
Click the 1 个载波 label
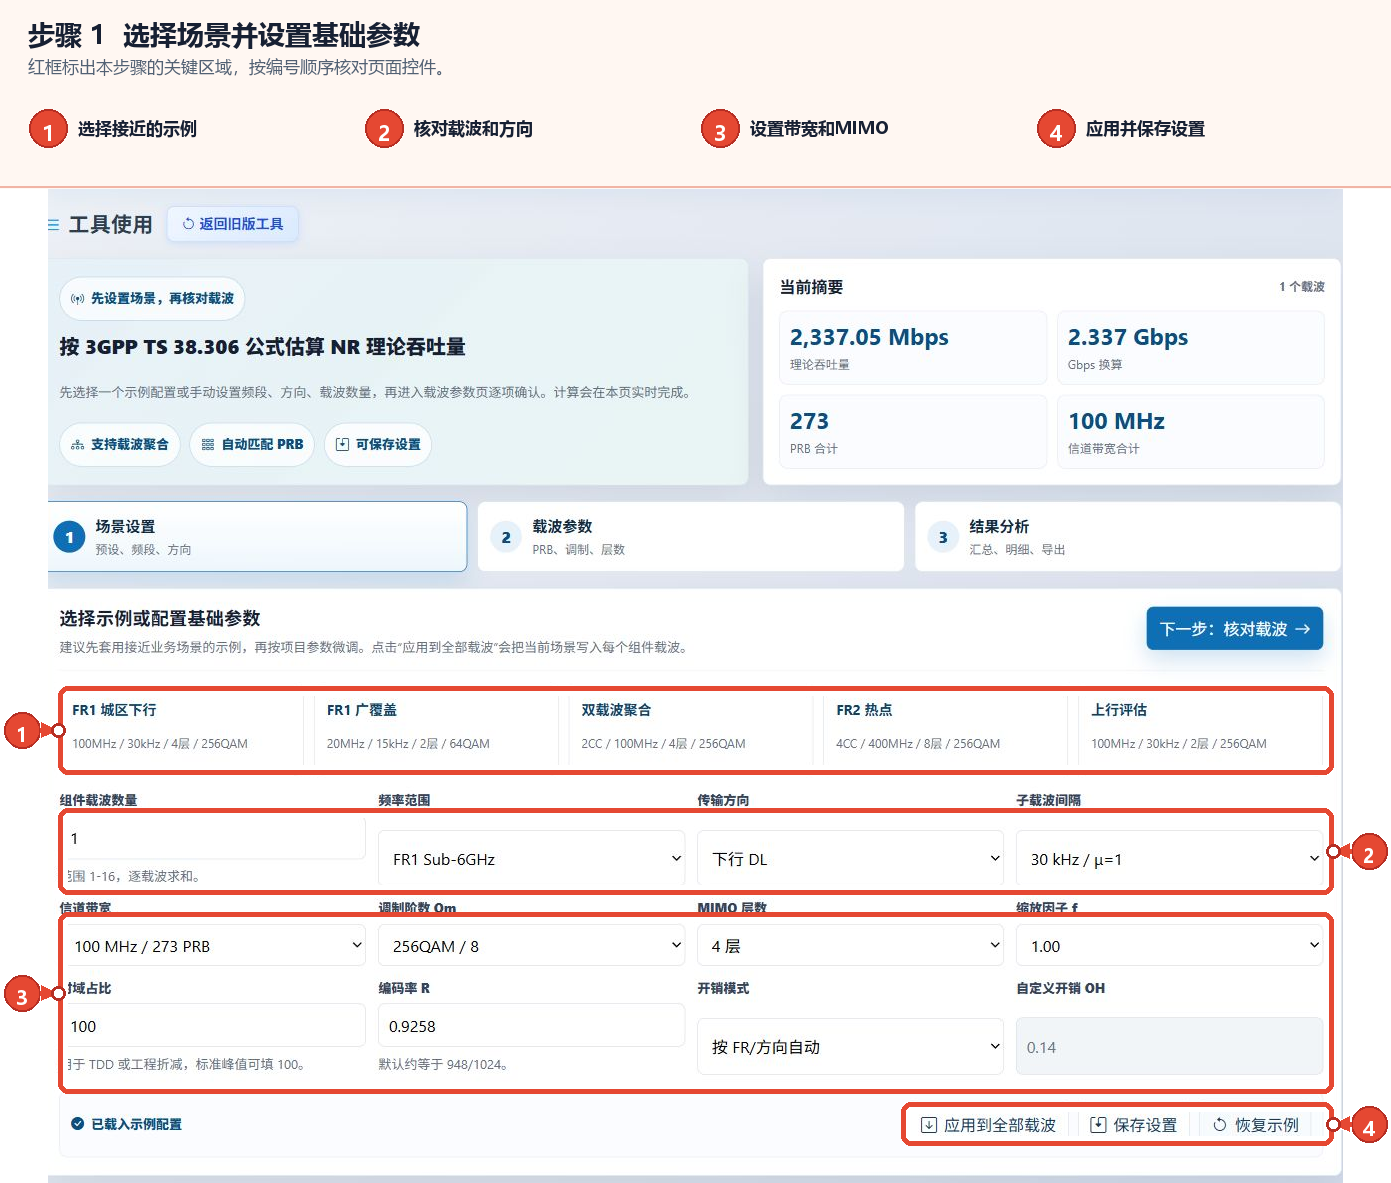tap(1301, 287)
